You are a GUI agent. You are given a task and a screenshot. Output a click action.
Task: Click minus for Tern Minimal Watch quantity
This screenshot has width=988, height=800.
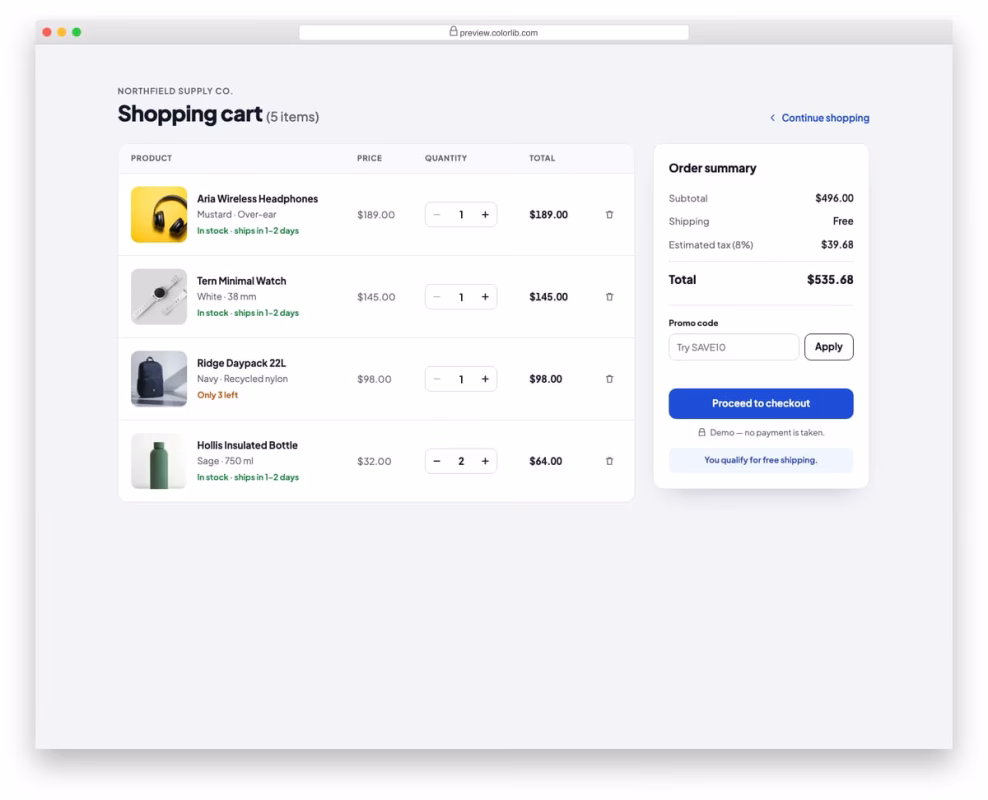coord(437,297)
